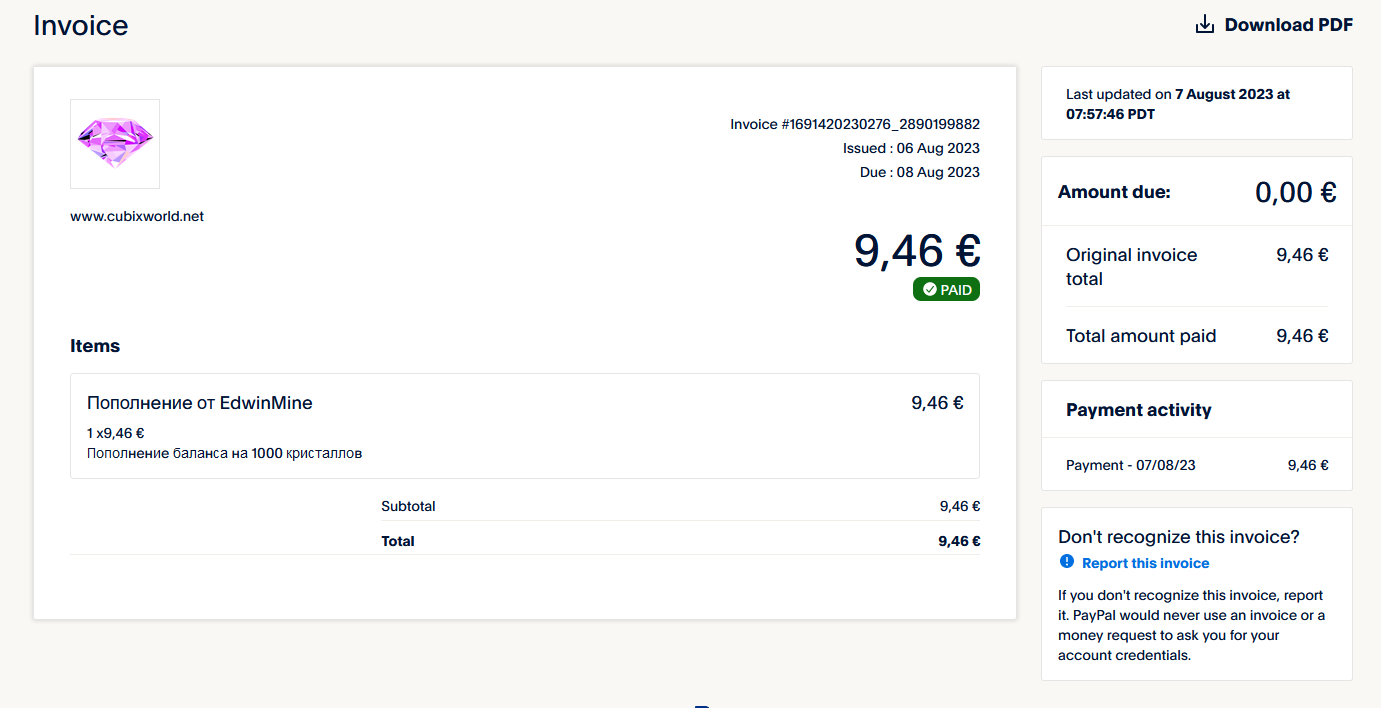Click the Original invoice total row
This screenshot has height=708, width=1381.
click(1196, 266)
